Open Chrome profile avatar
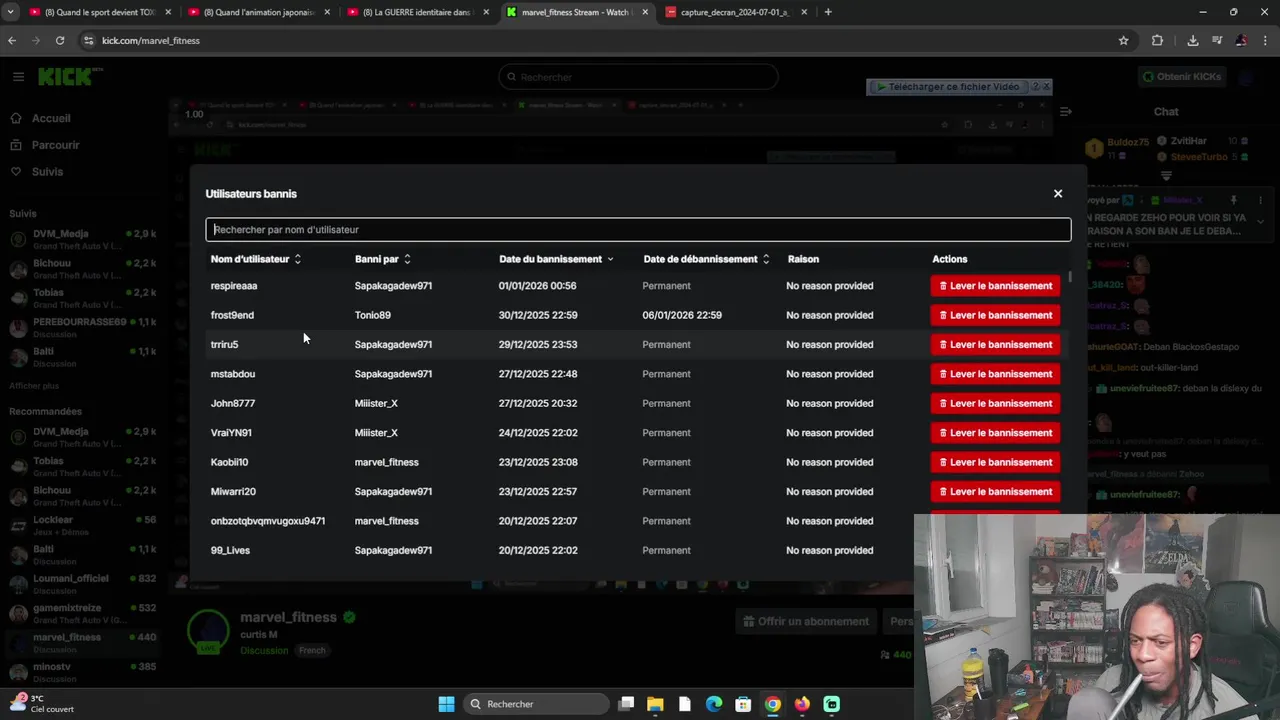1280x720 pixels. tap(1241, 41)
